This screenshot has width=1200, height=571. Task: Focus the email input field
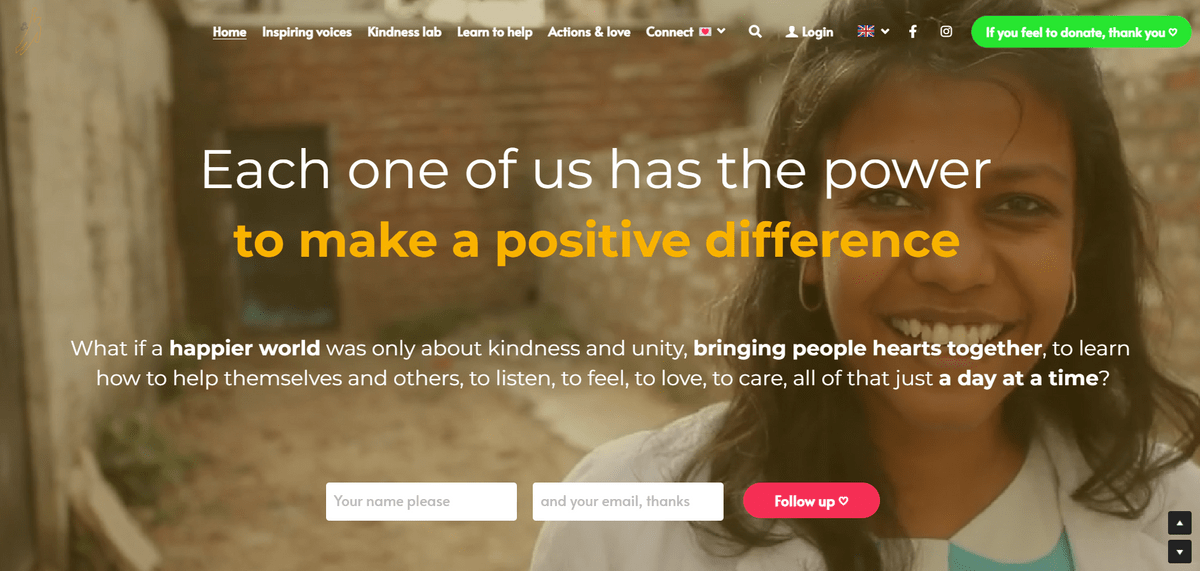[x=628, y=501]
